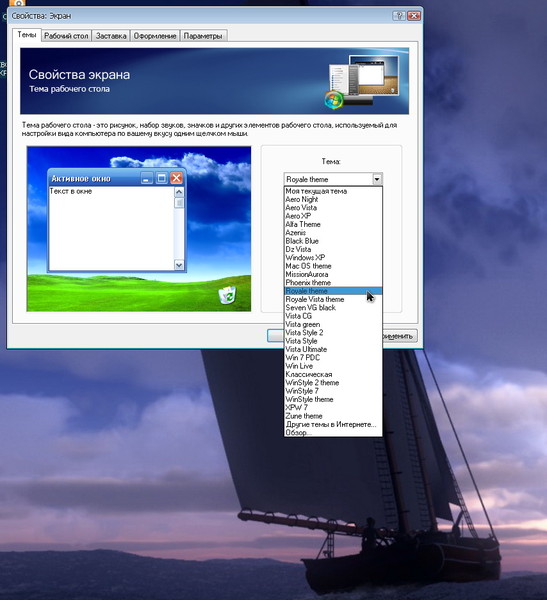Choose the WinStyle 7 entry
Screen dimensions: 547x600
click(x=333, y=391)
